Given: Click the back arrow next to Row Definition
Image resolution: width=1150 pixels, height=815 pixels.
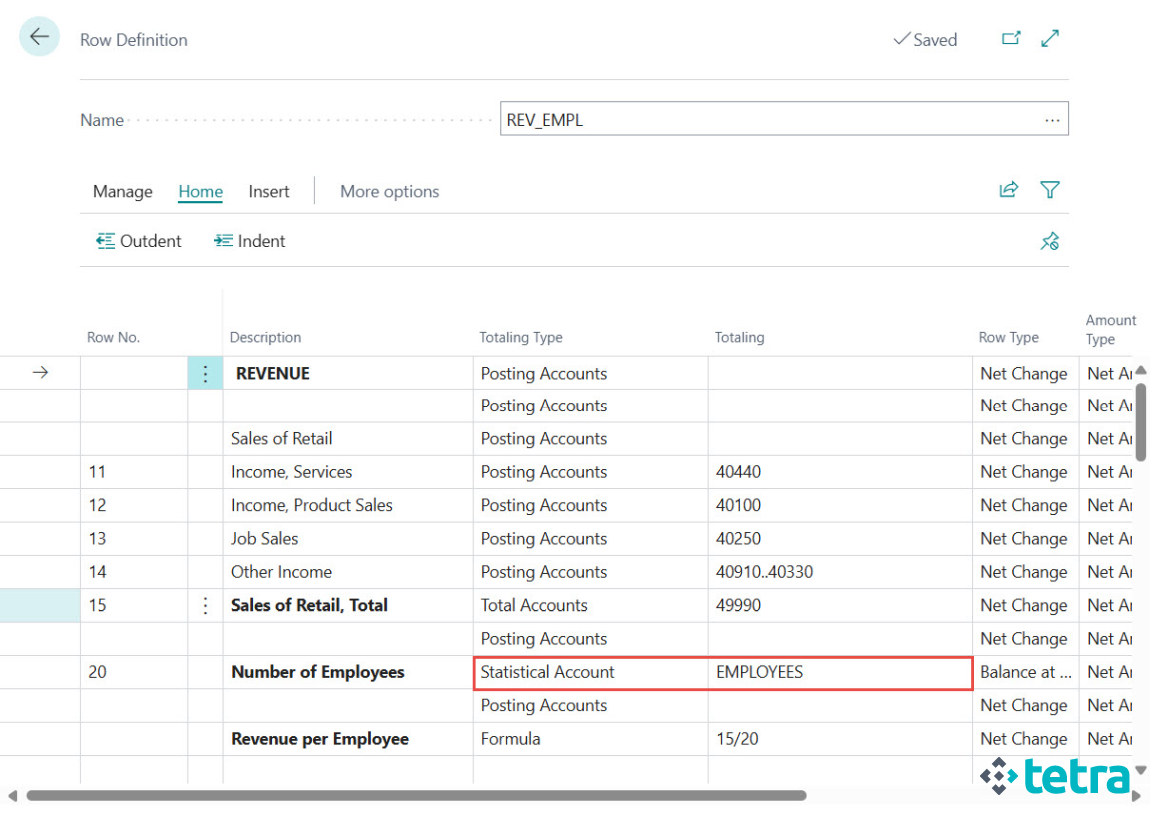Looking at the screenshot, I should coord(39,36).
